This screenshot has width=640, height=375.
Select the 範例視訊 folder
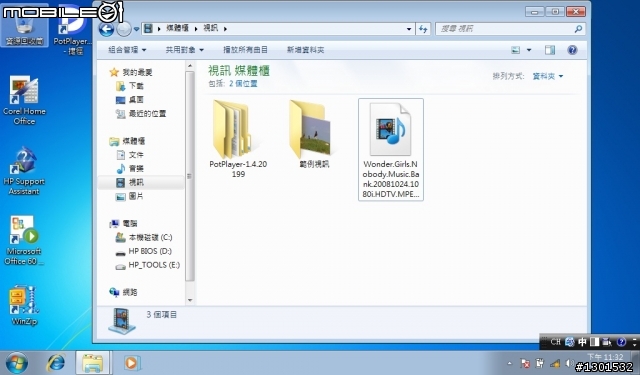314,135
